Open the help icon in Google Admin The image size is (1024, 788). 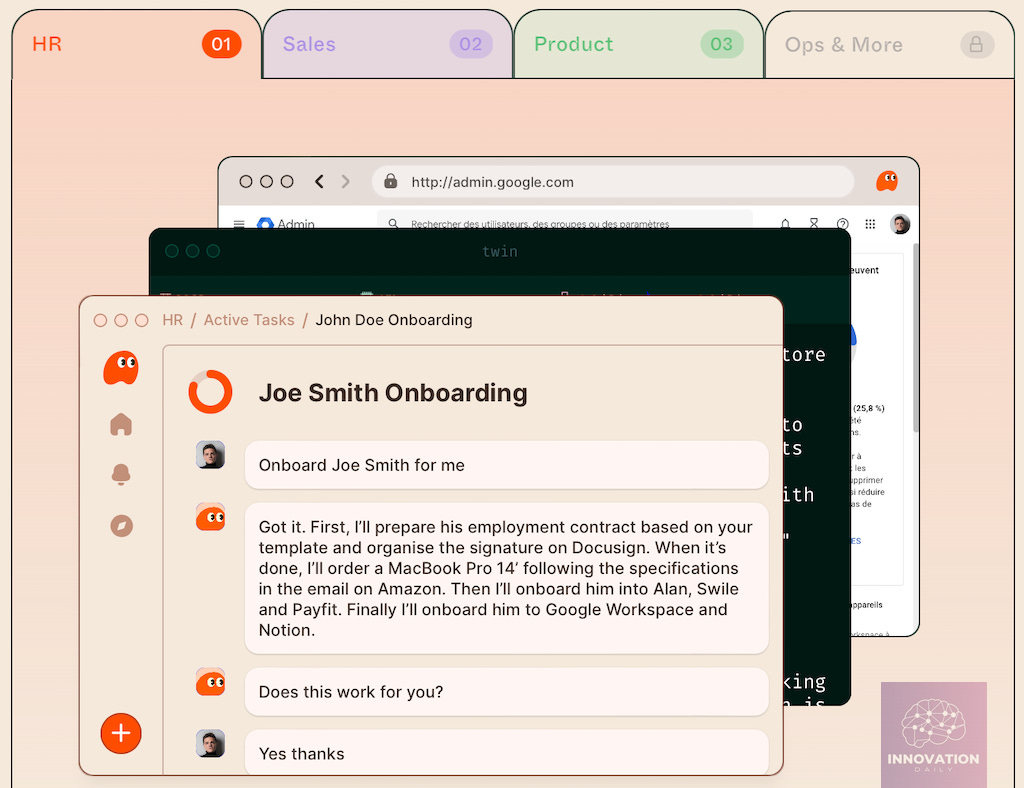[842, 223]
